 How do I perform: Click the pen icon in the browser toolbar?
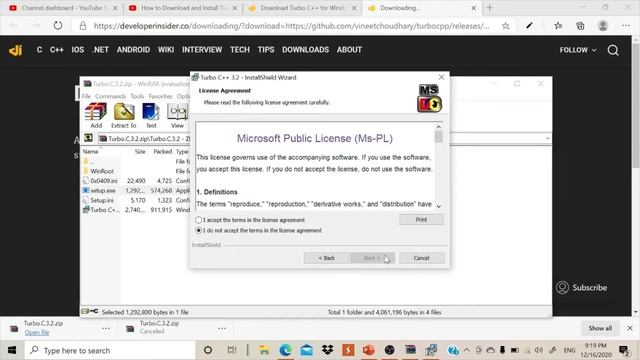click(529, 26)
